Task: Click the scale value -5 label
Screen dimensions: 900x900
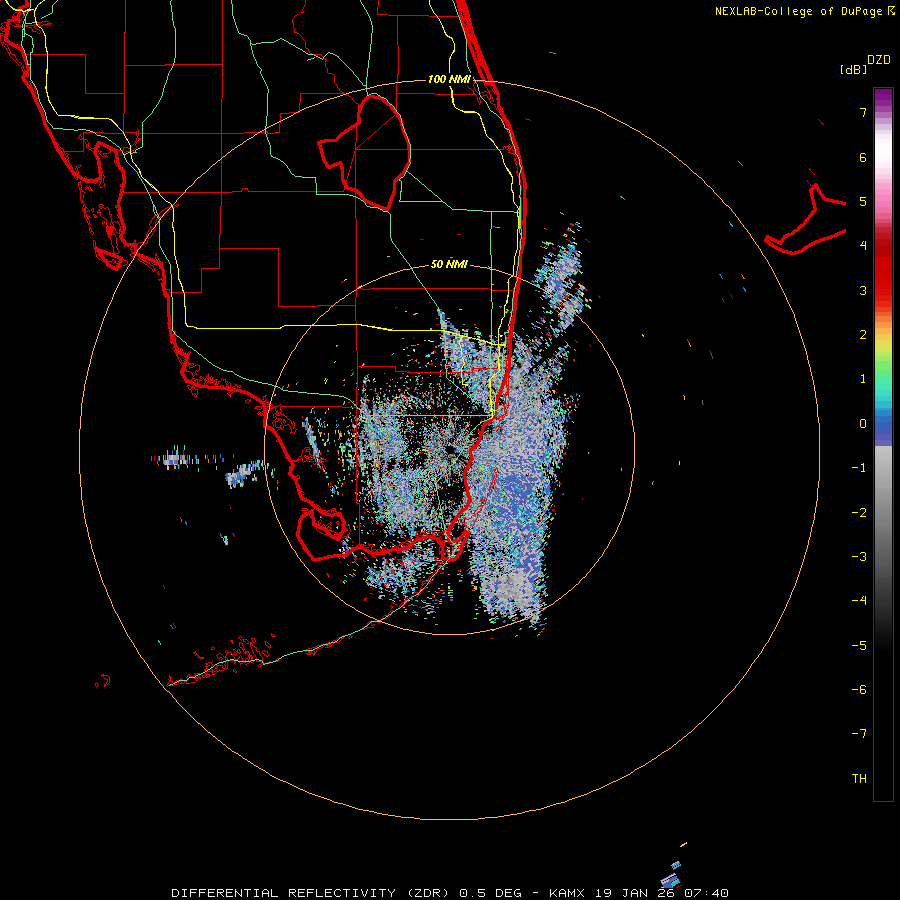Action: [x=859, y=646]
